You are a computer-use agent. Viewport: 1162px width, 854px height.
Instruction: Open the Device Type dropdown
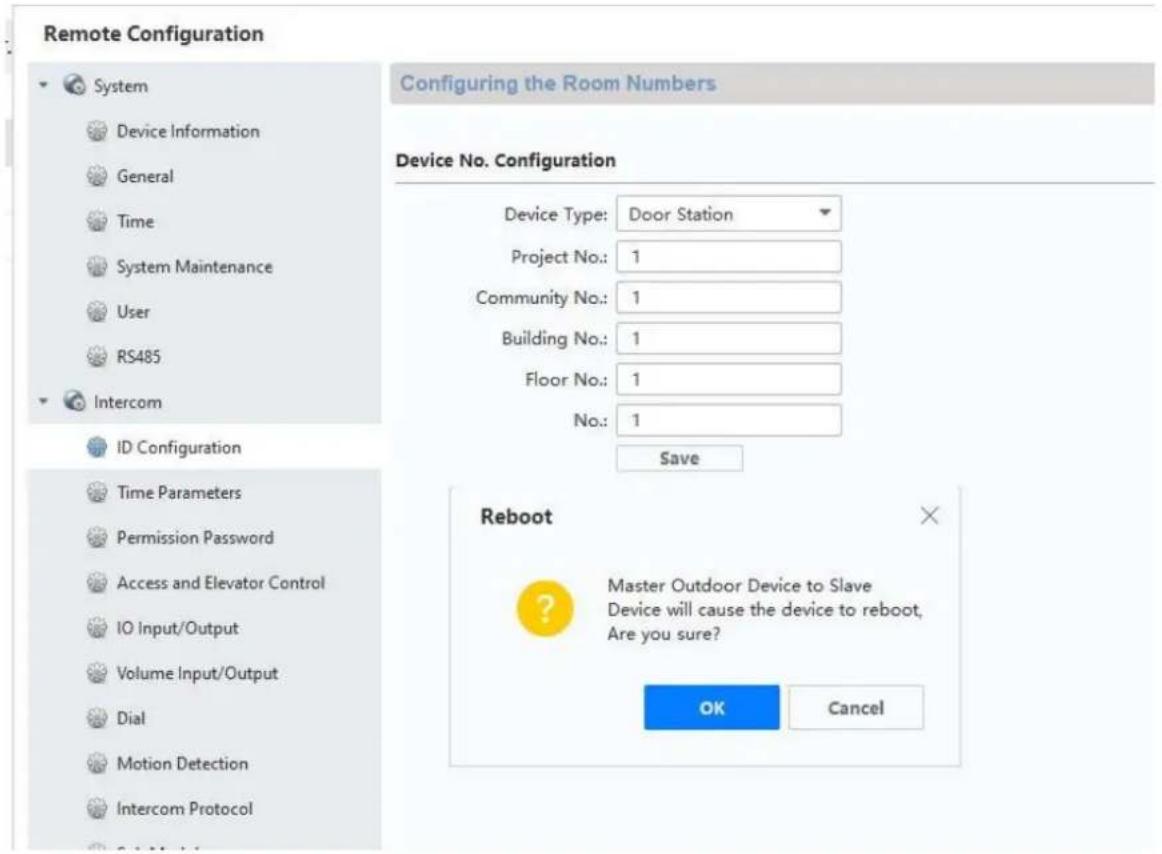coord(729,214)
